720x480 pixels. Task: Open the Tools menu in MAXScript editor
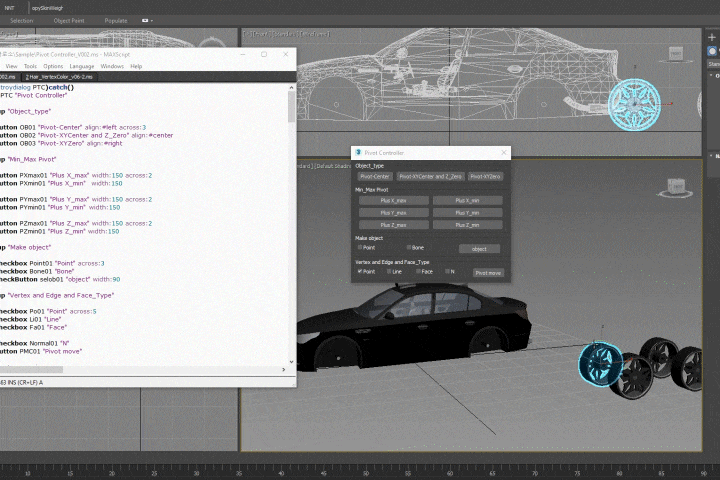pos(30,66)
